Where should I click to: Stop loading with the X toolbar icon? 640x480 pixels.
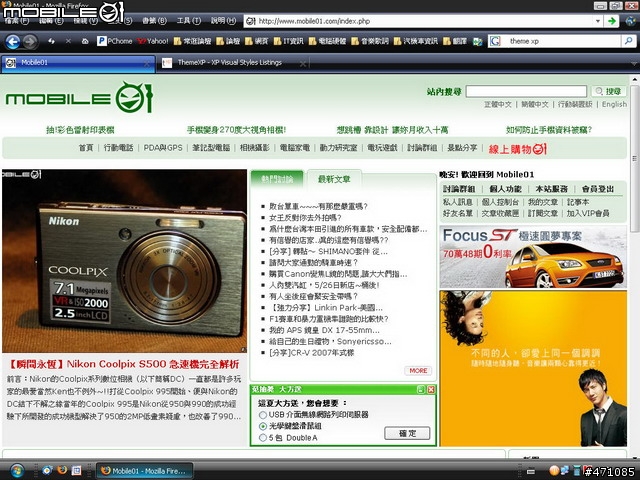pyautogui.click(x=68, y=41)
